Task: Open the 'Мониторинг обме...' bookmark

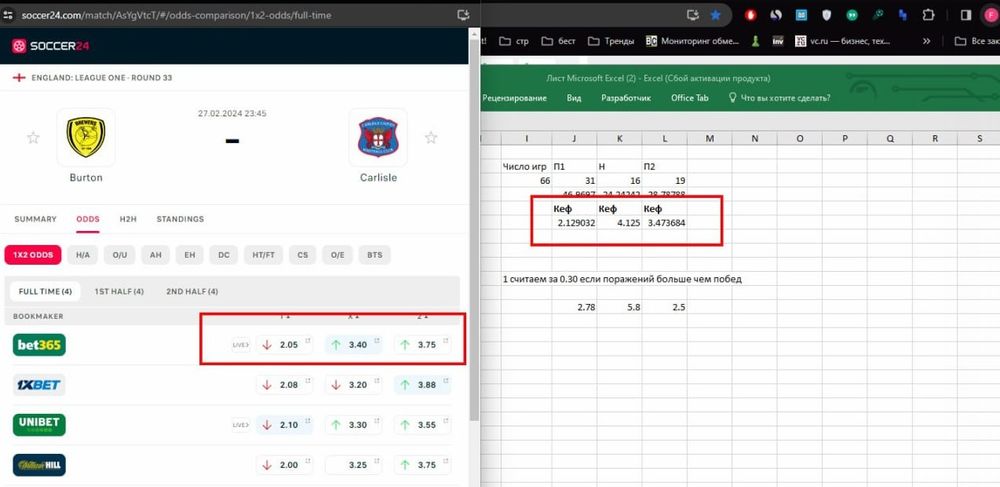Action: (693, 41)
